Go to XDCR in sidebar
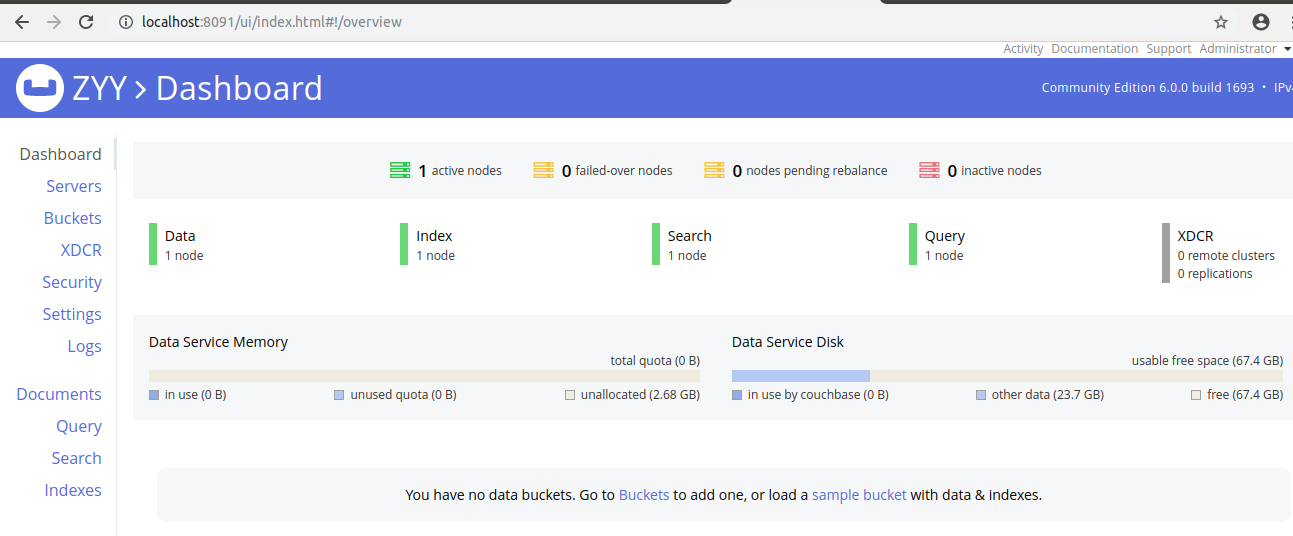 pyautogui.click(x=81, y=250)
